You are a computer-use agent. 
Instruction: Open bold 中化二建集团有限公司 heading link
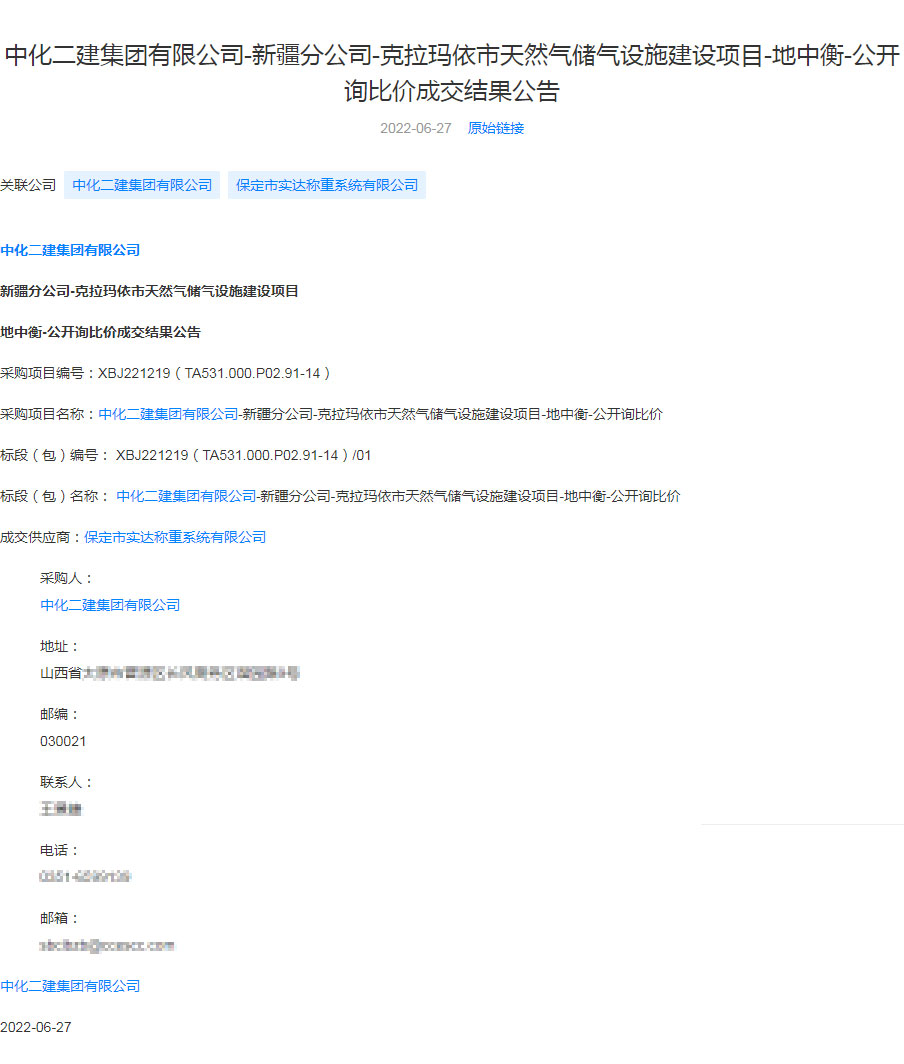pos(70,250)
